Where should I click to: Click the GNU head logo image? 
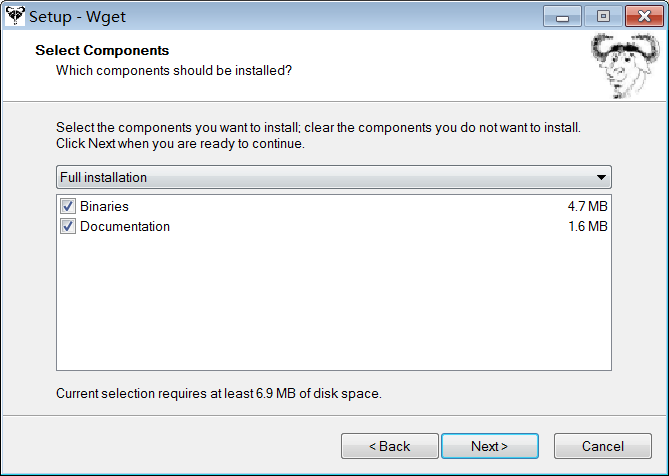(625, 66)
